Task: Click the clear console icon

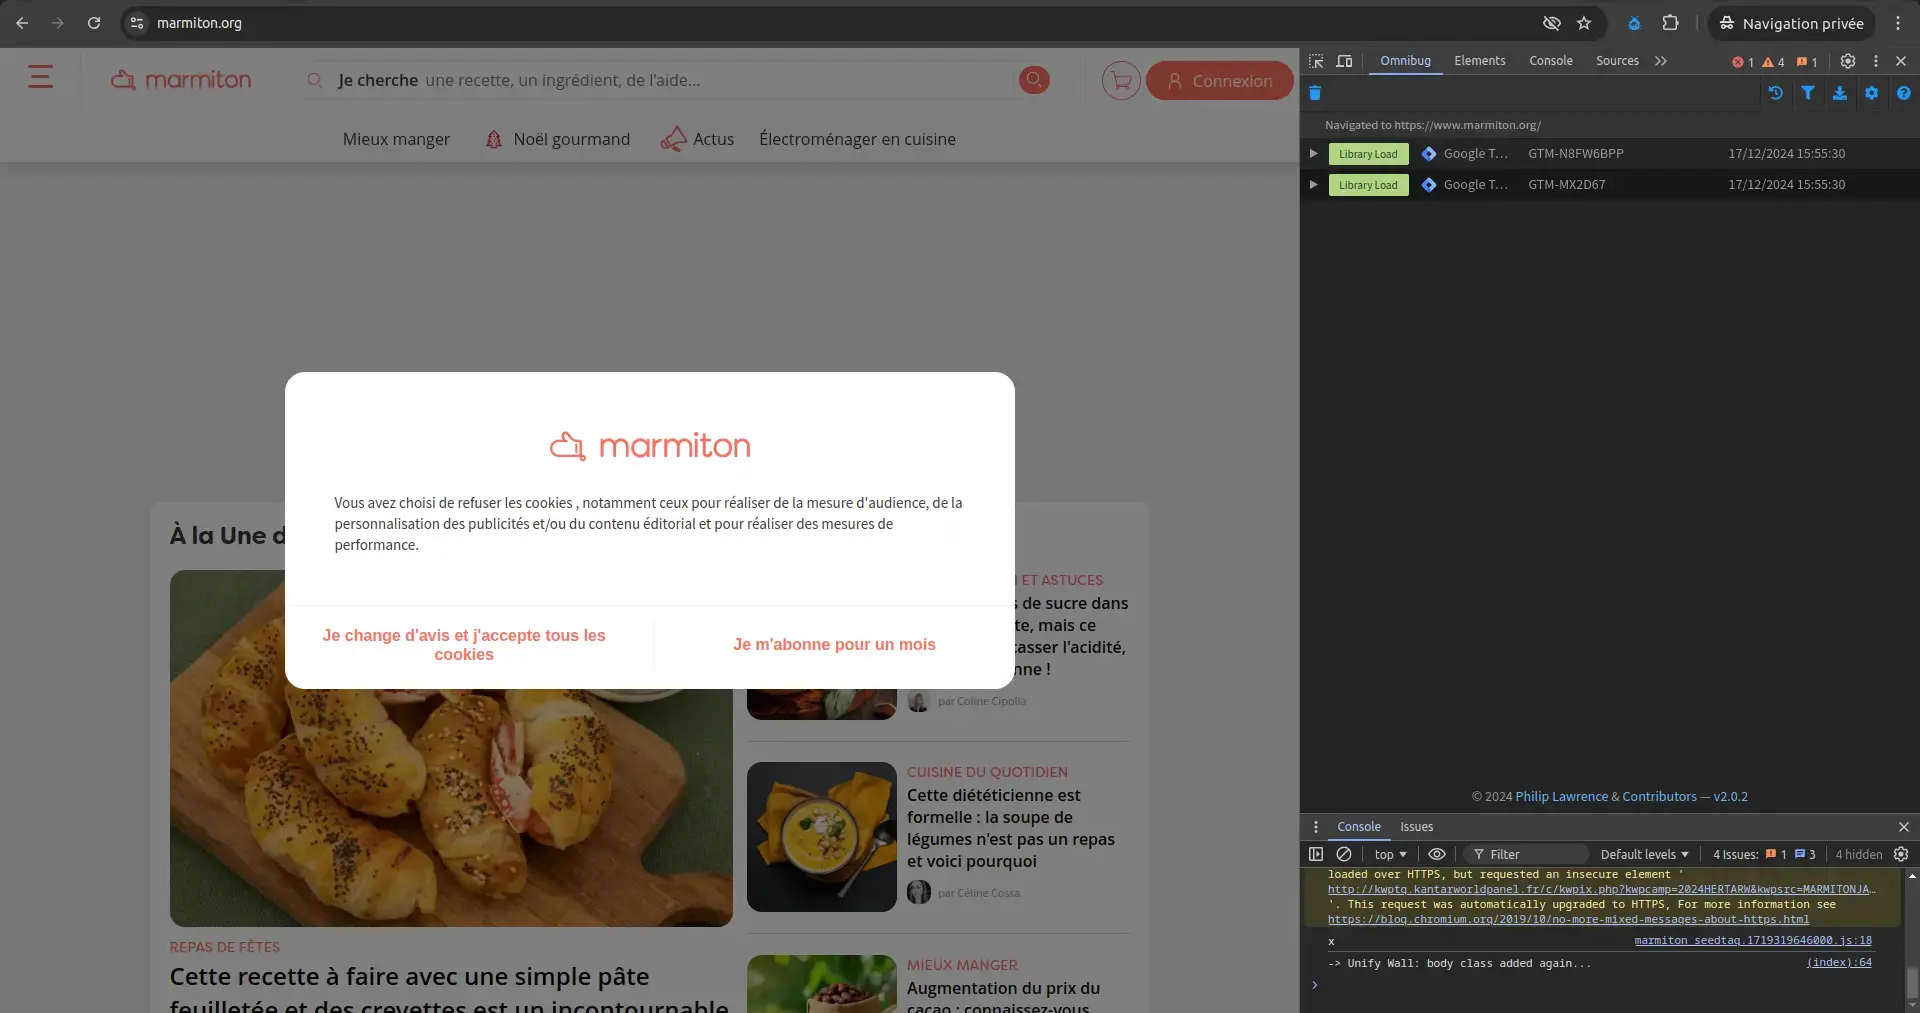Action: click(1344, 854)
